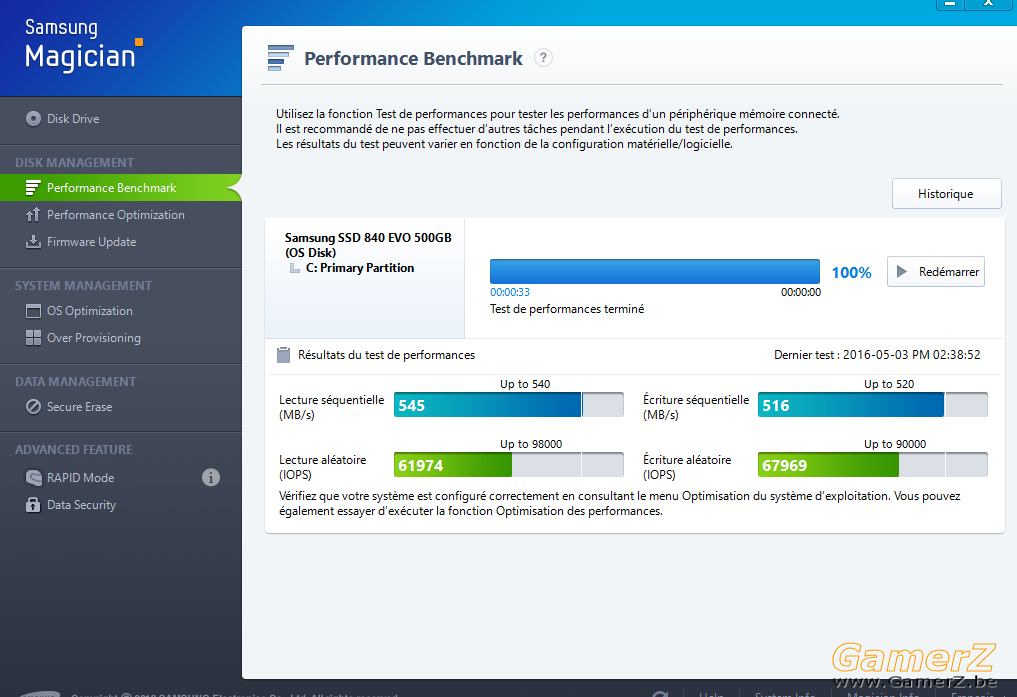Open Firmware Update via its download icon

click(33, 242)
